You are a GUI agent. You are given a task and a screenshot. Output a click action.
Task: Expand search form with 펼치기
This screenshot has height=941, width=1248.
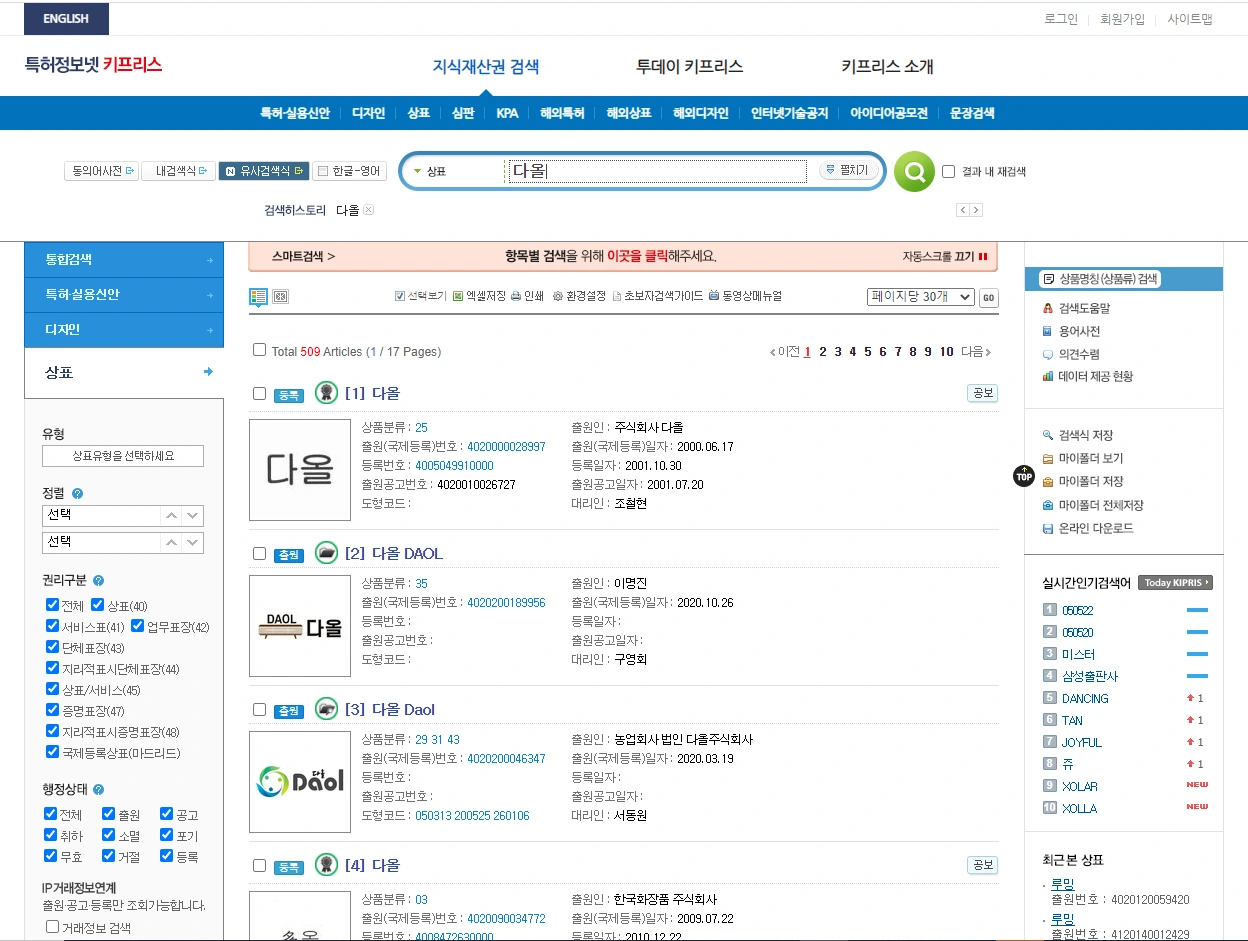[x=848, y=171]
